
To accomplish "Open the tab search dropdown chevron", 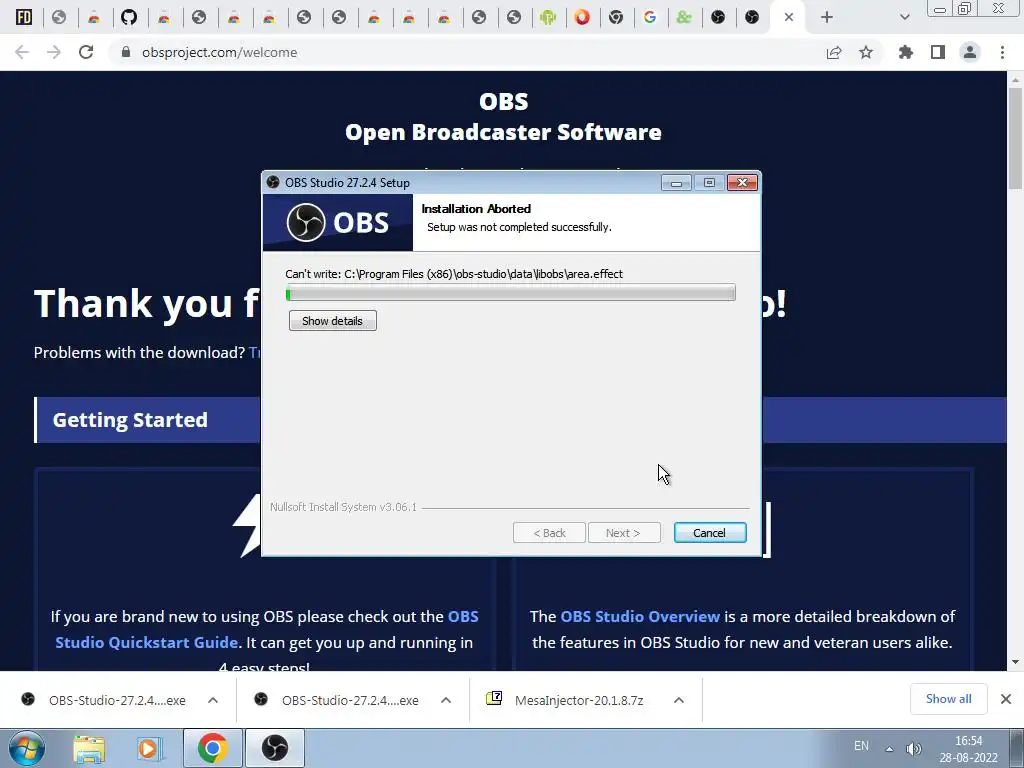I will point(904,17).
